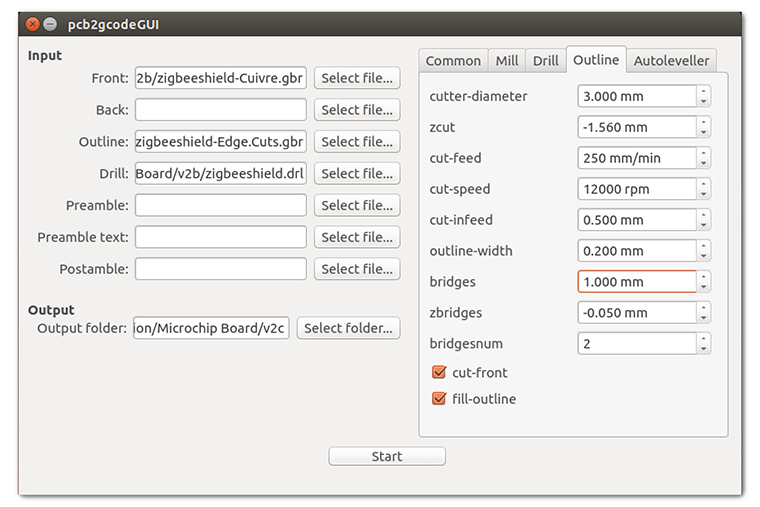Increase cut-feed with up arrow
Screen dimensions: 760x507
tap(703, 153)
